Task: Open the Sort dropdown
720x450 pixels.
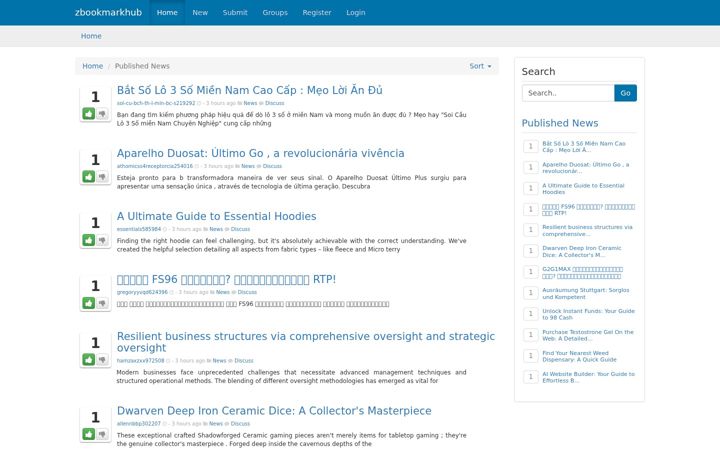Action: (x=480, y=66)
